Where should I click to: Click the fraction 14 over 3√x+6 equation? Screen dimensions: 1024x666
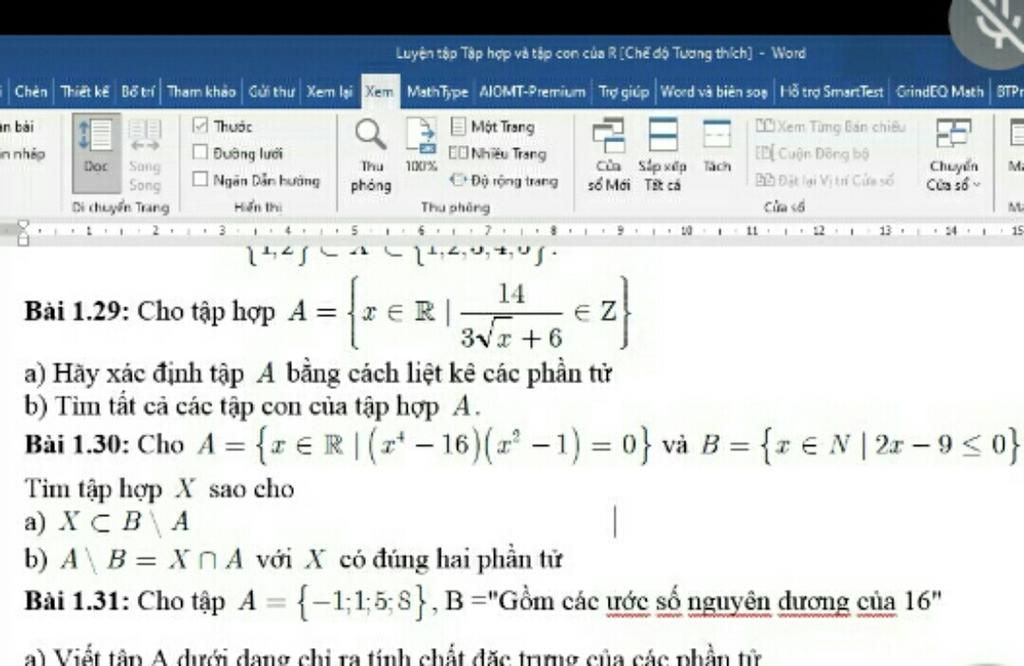tap(511, 315)
